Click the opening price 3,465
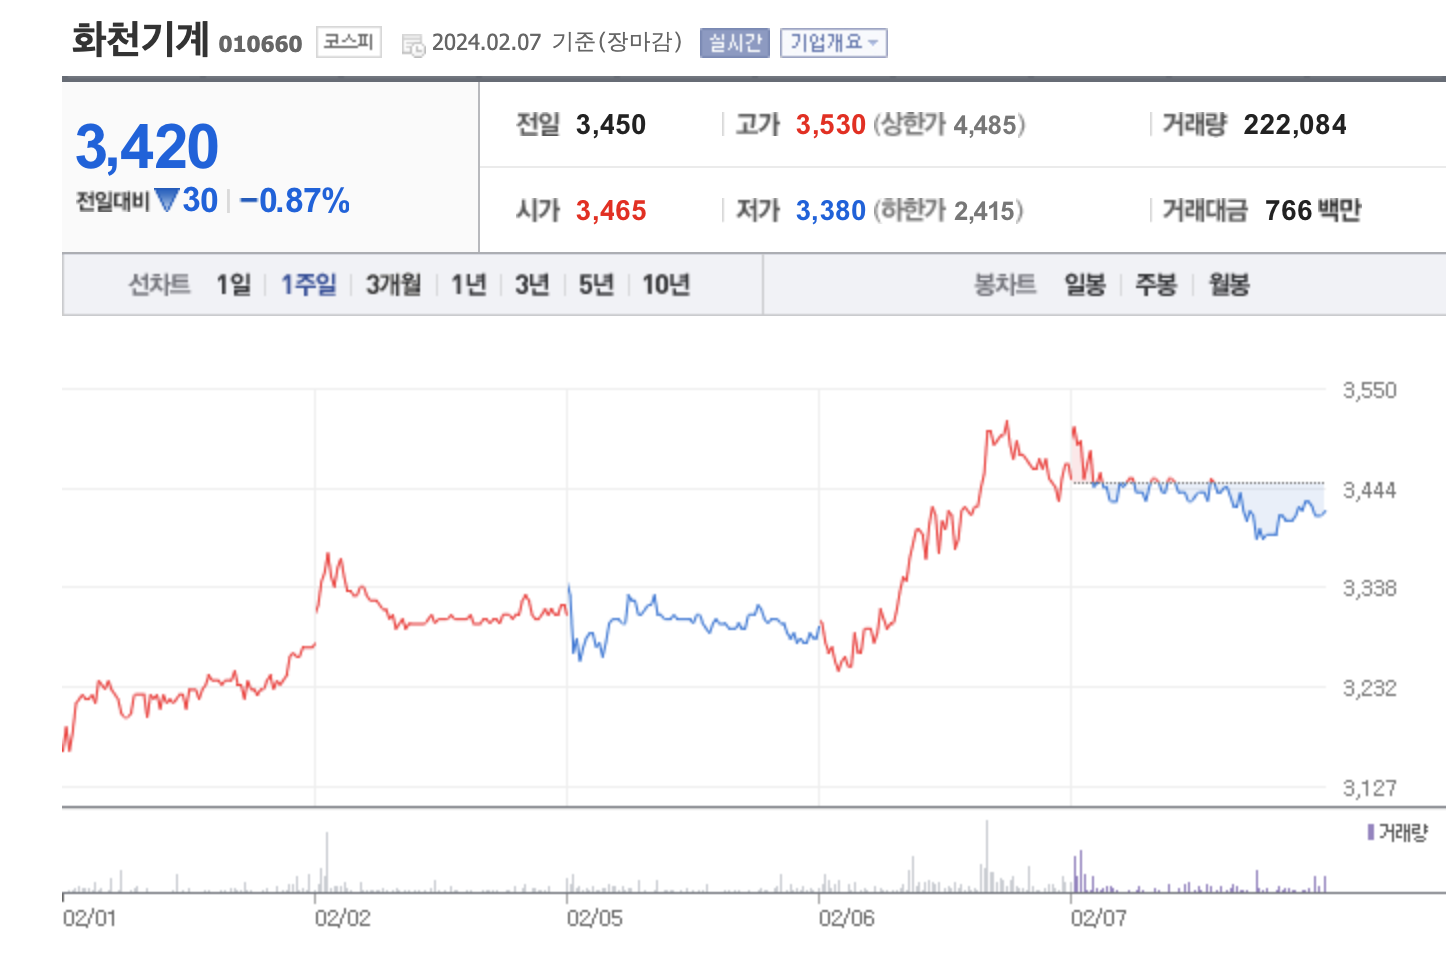Image resolution: width=1446 pixels, height=958 pixels. point(611,211)
